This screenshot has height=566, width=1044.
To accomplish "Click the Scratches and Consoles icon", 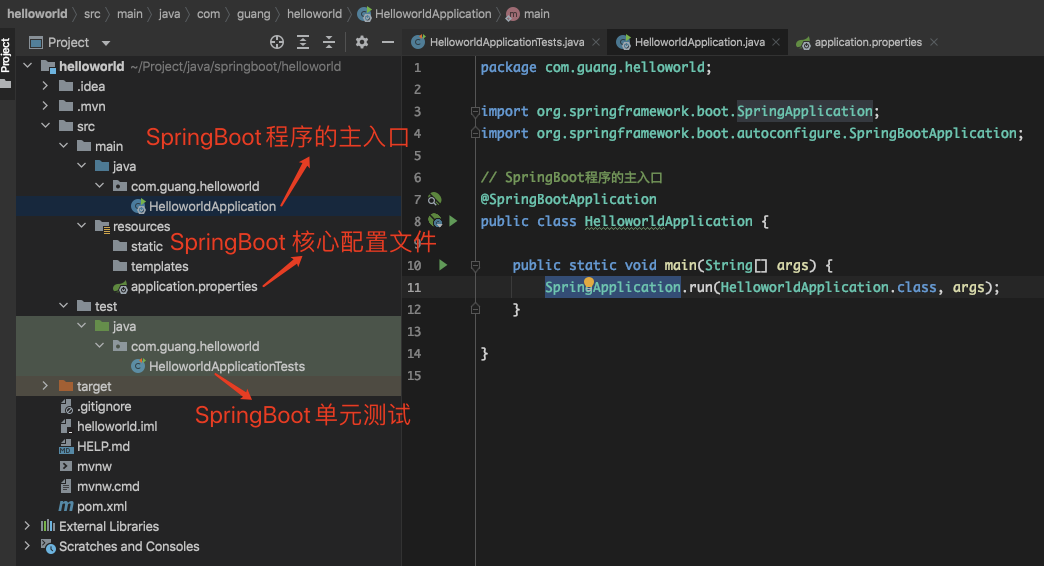I will tap(48, 546).
